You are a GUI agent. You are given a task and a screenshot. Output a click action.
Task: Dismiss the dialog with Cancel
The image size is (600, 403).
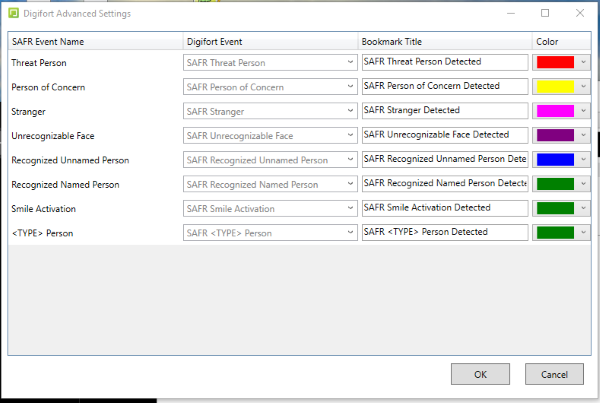click(554, 374)
